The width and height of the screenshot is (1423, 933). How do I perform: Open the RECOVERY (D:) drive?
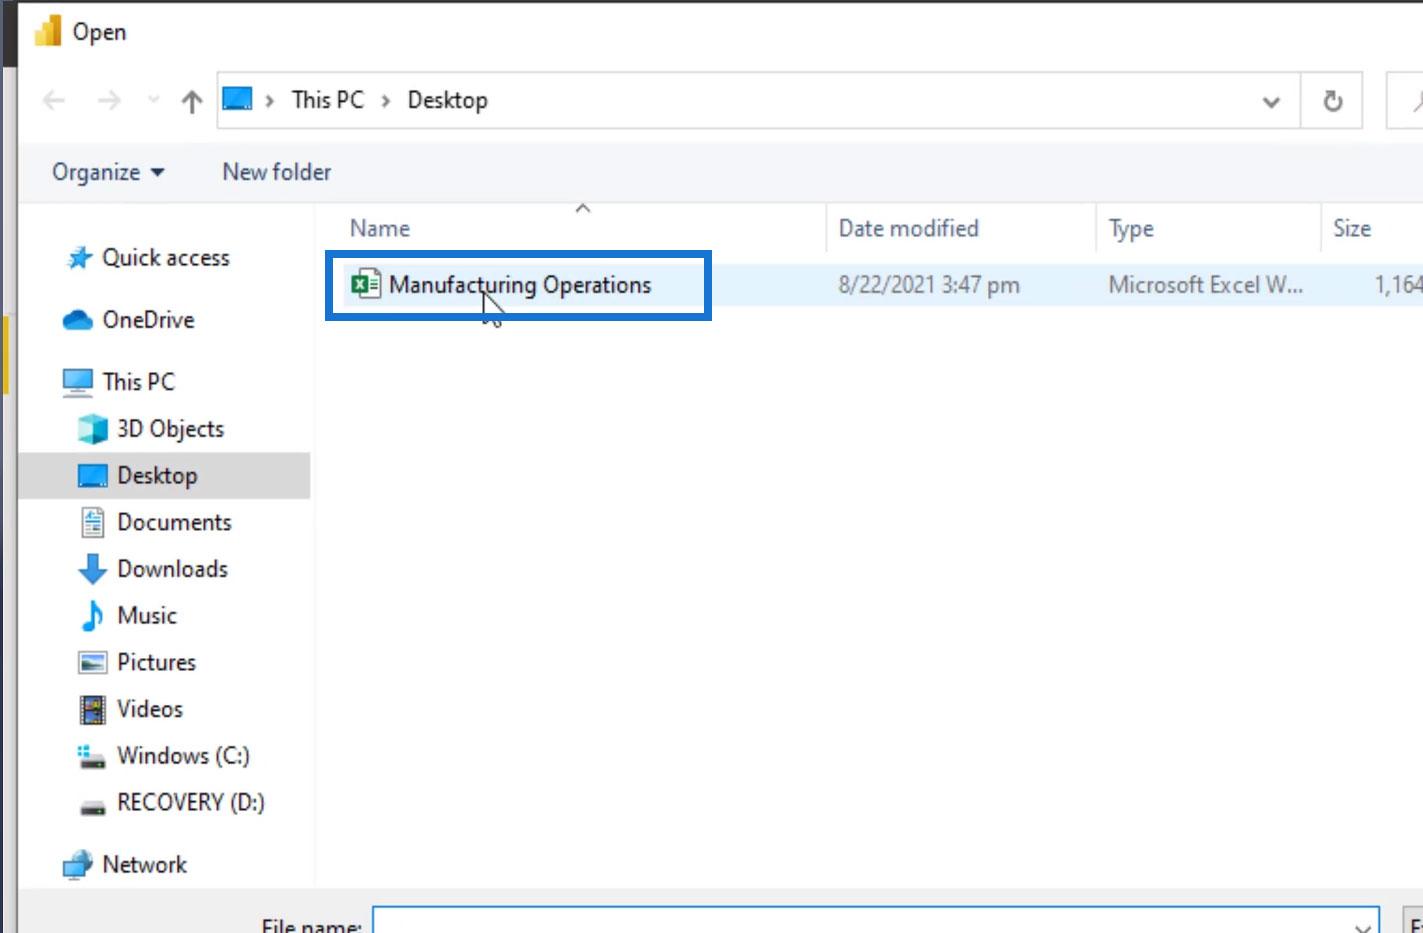click(191, 803)
